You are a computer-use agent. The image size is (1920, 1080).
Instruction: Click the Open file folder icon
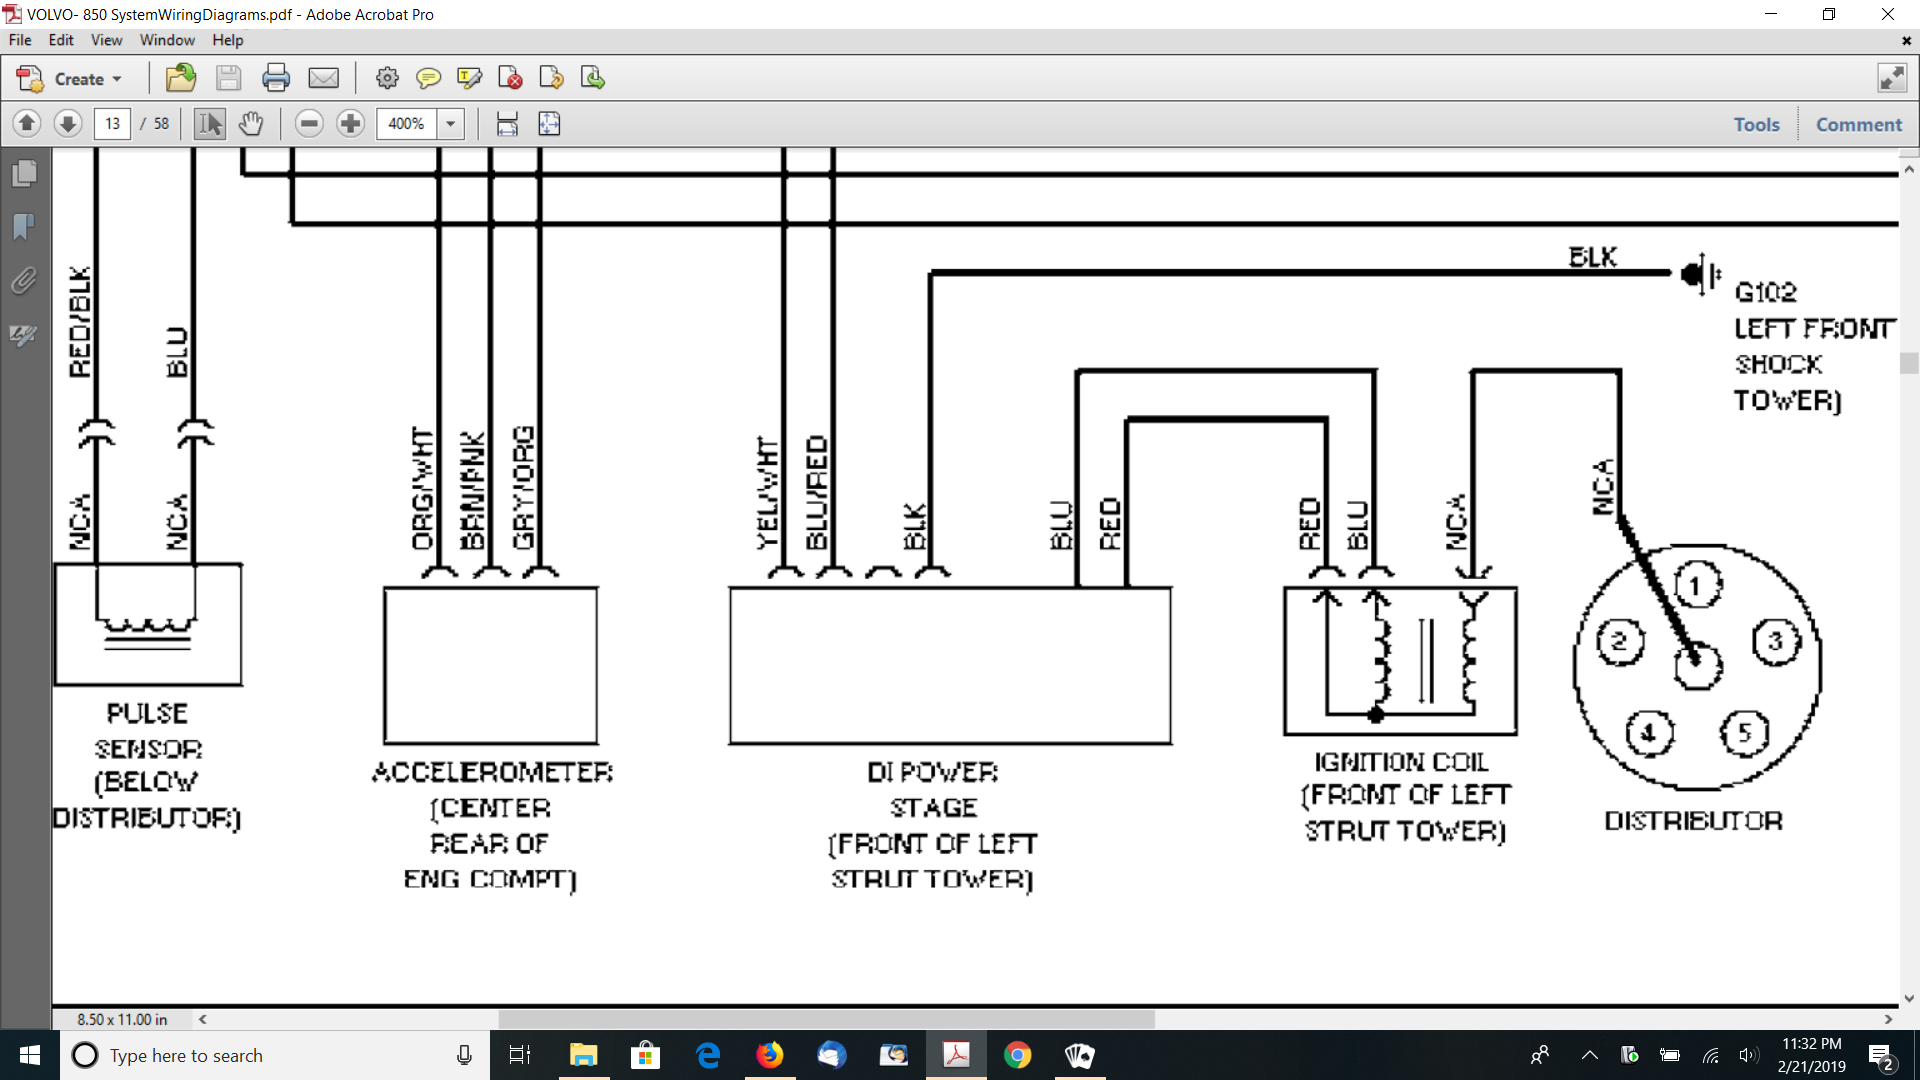point(181,78)
